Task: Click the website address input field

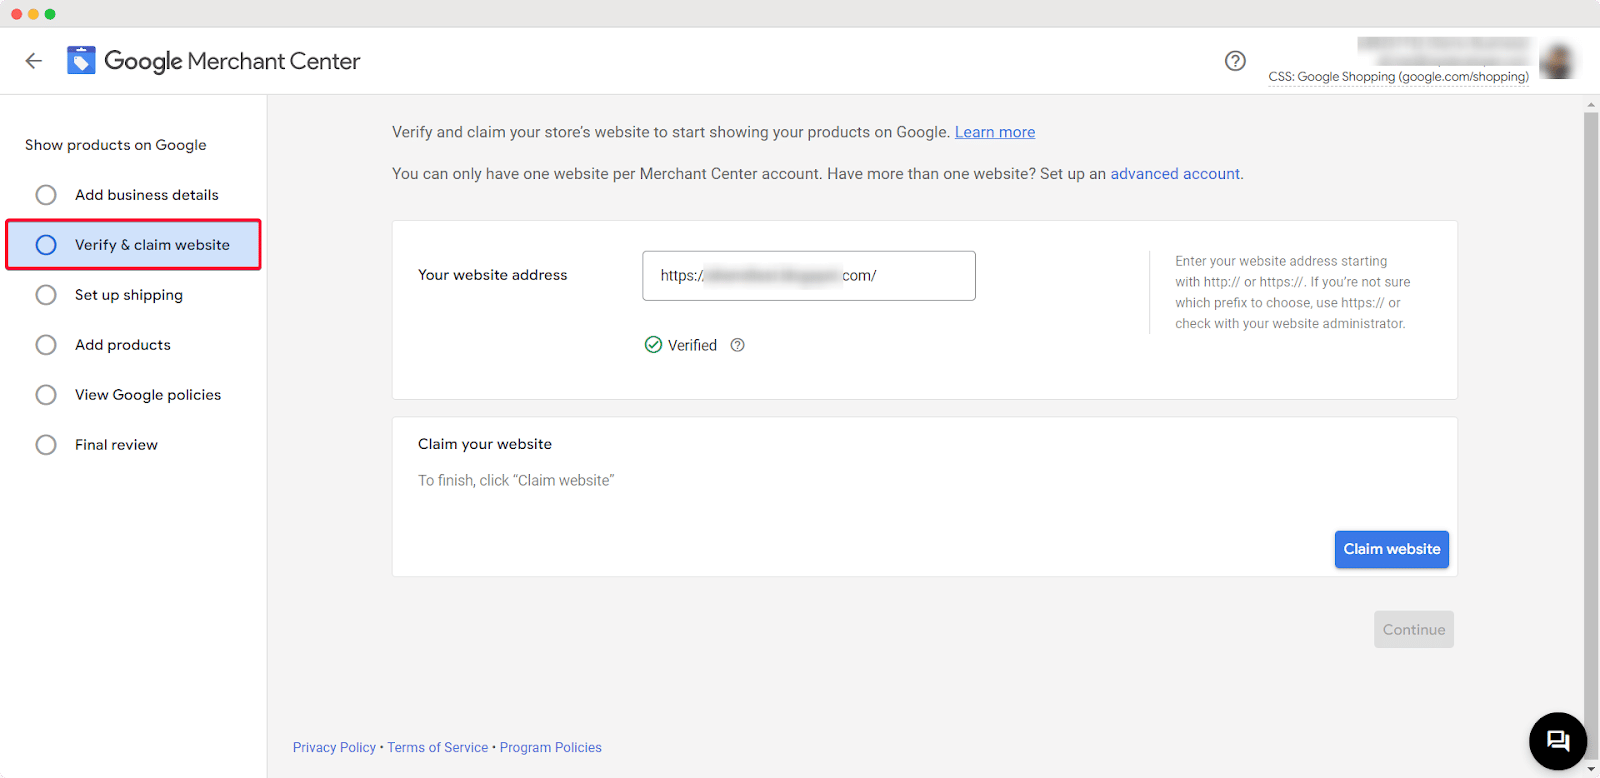Action: [x=809, y=276]
